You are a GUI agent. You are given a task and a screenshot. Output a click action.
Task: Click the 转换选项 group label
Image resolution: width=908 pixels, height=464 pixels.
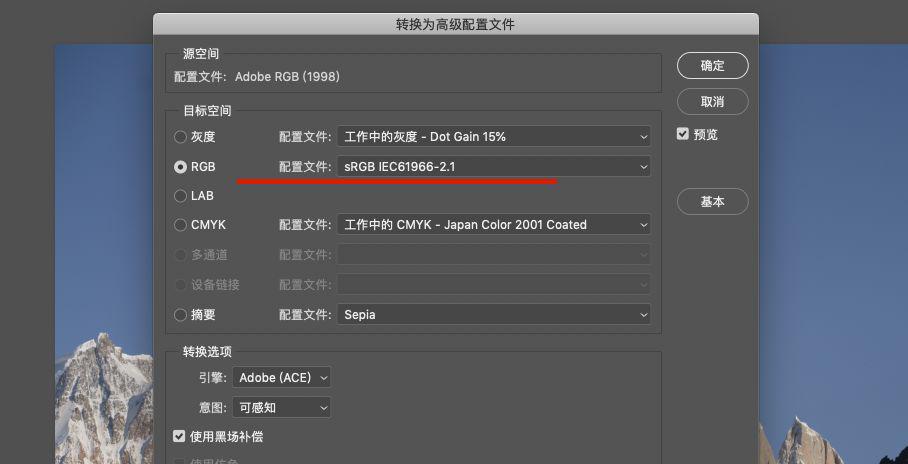click(207, 352)
